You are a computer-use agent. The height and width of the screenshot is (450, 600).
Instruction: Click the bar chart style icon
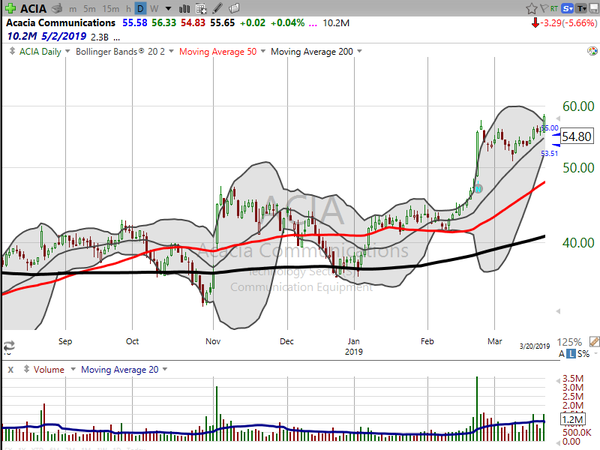[x=184, y=8]
